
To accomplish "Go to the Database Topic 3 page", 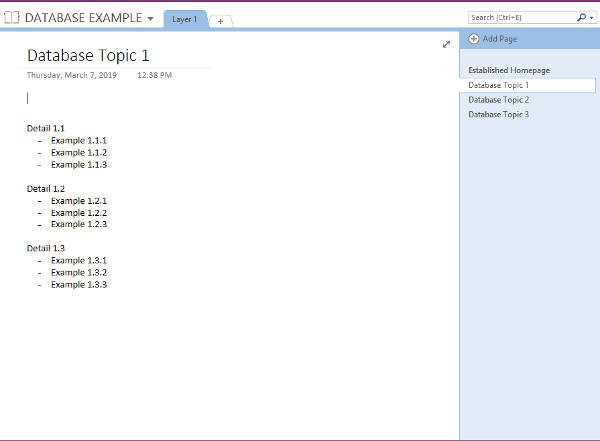I will coord(499,114).
